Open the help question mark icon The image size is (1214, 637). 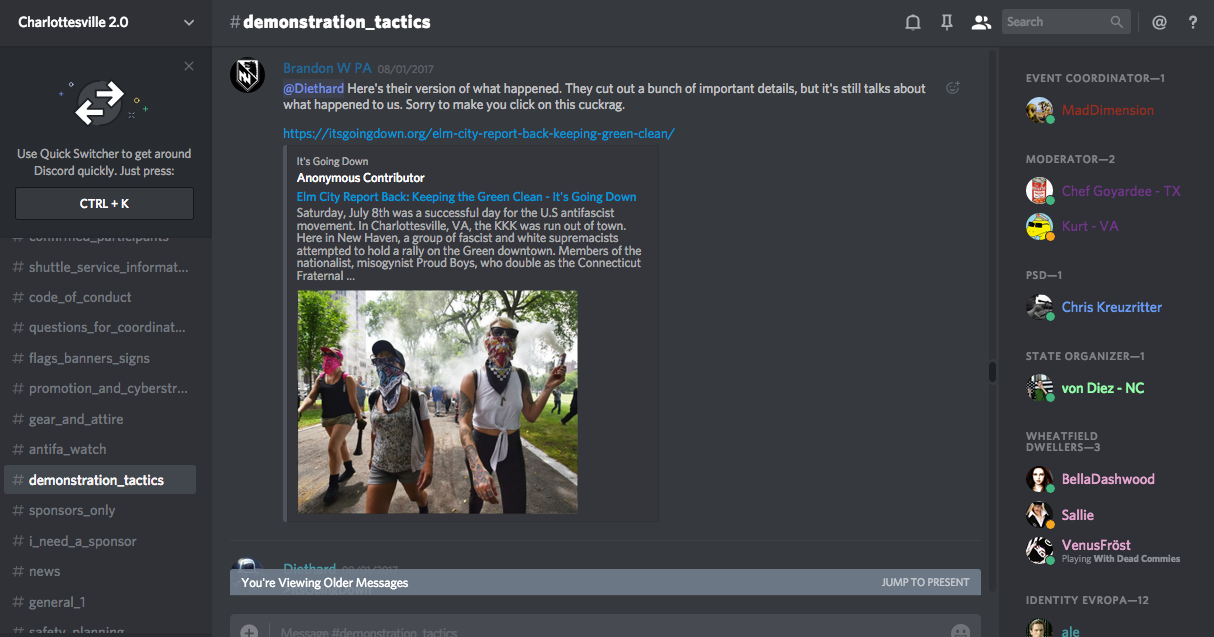1193,22
